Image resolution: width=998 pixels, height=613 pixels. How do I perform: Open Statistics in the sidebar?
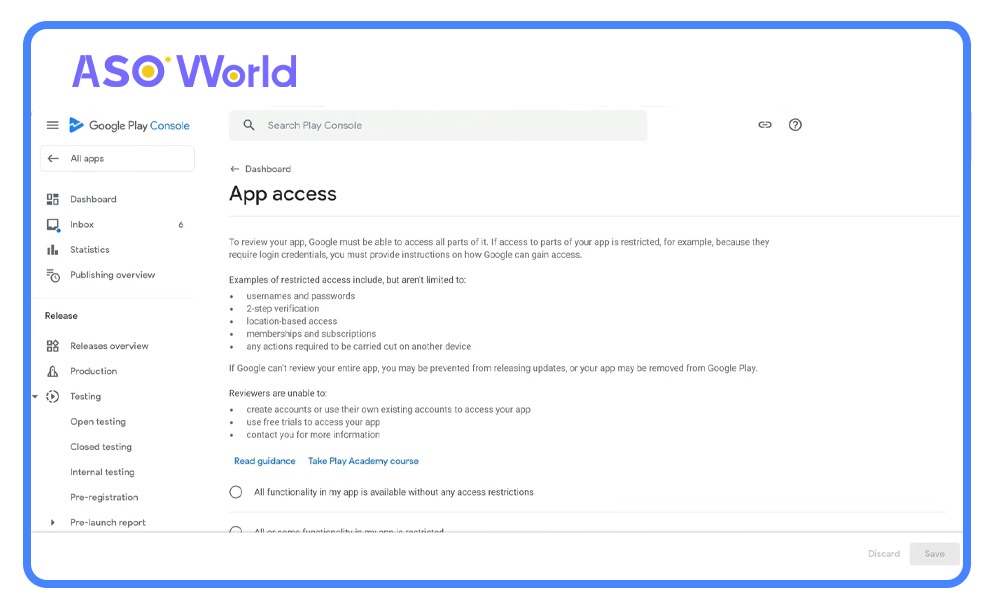point(90,250)
